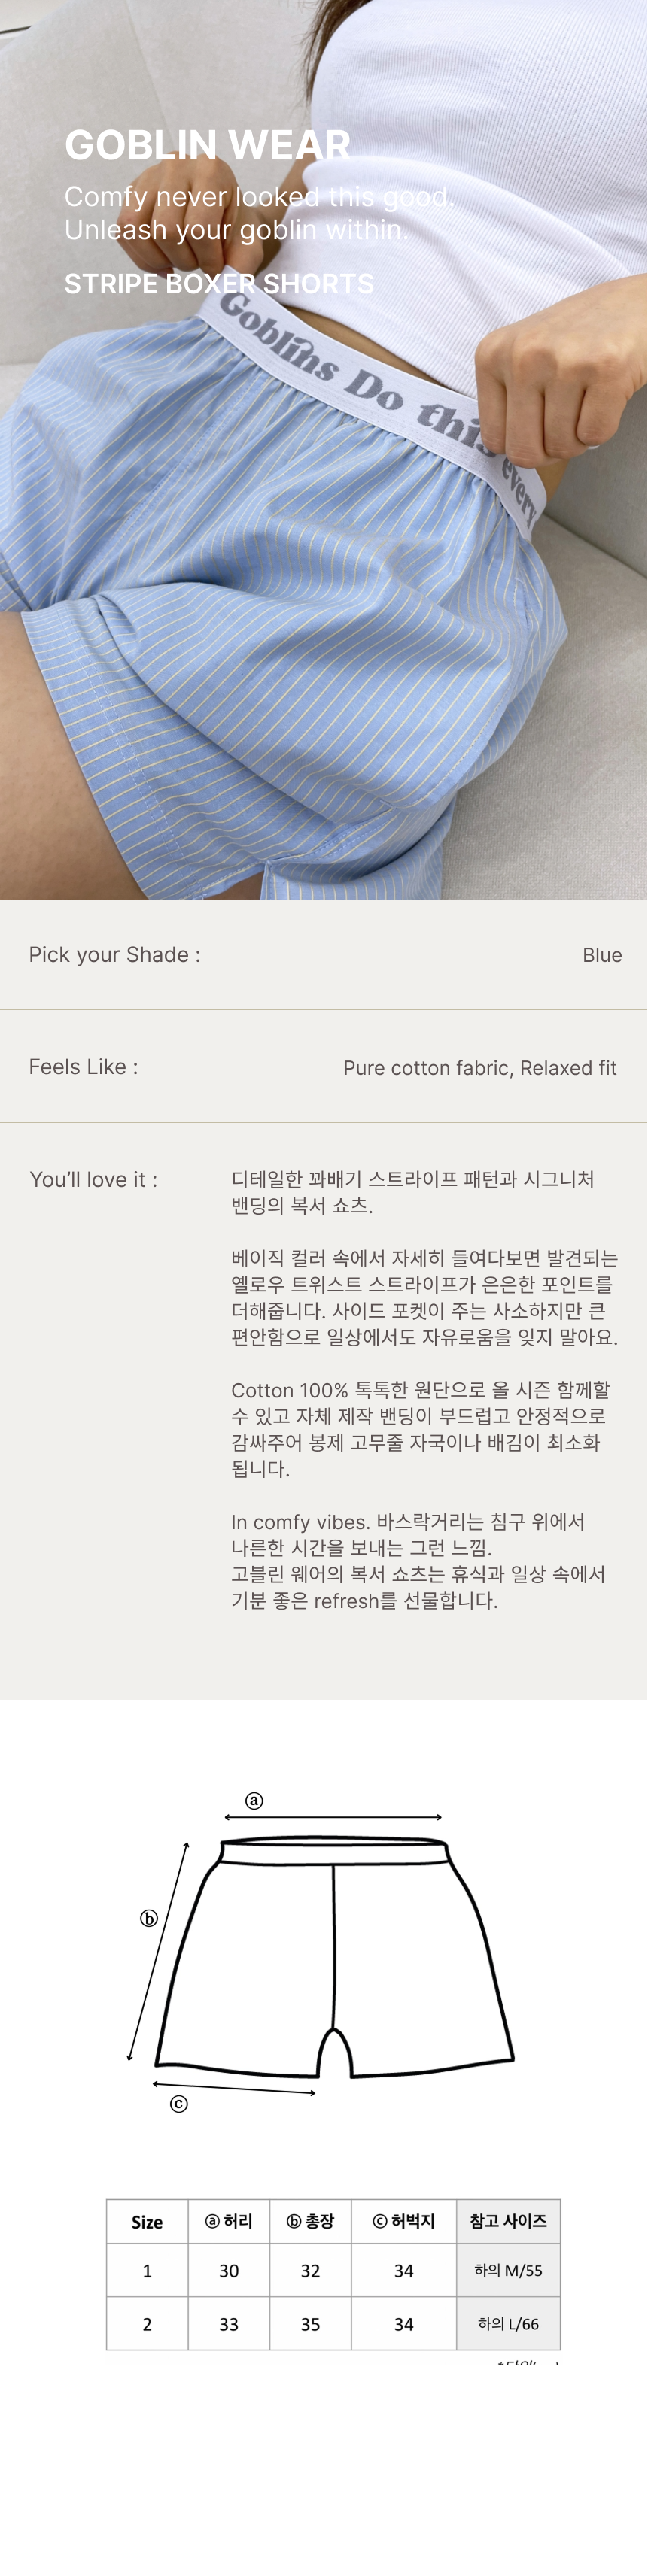Select the ⓐ 허리 column header
Screen dimensions: 648x2576
229,2221
